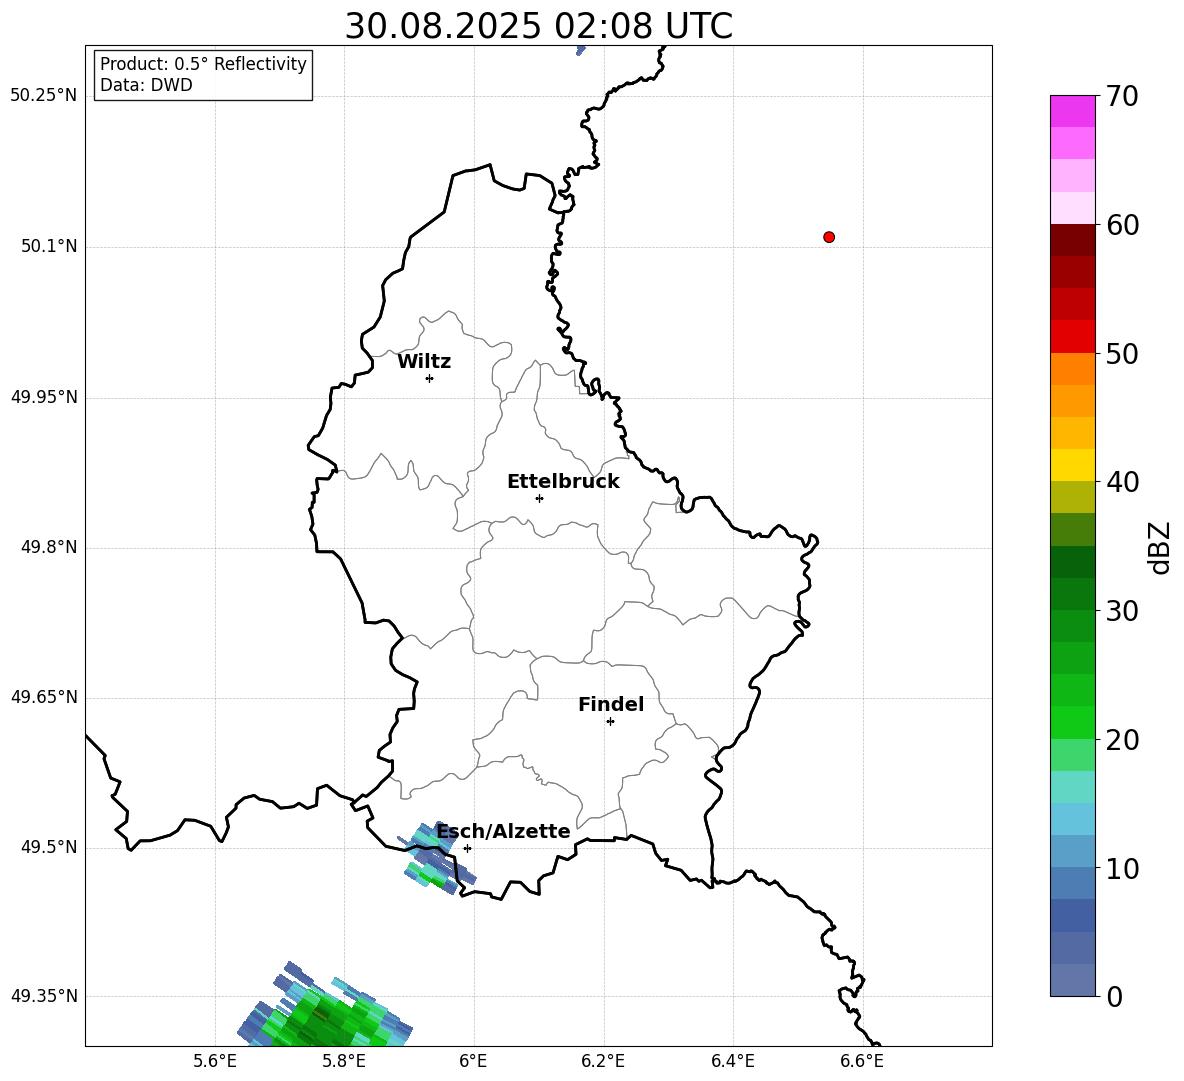Click the 49.95°N latitude label

44,396
